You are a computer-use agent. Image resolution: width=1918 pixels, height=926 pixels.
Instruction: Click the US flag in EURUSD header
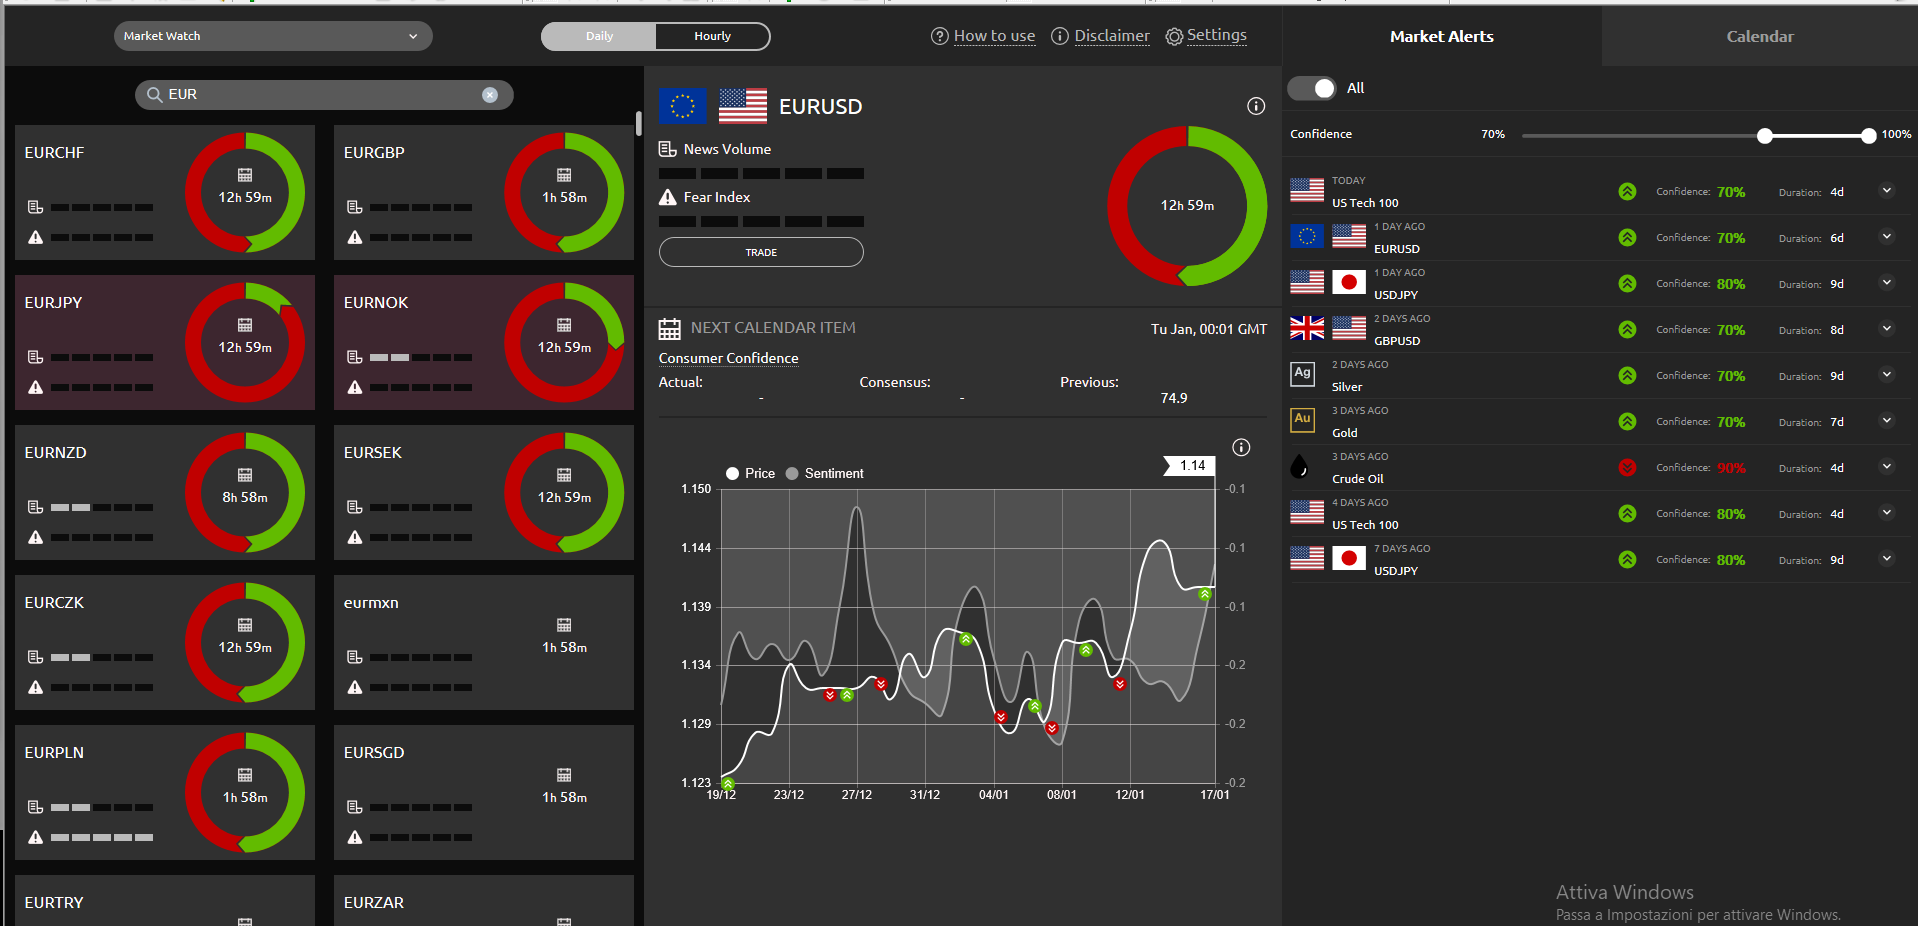point(743,106)
